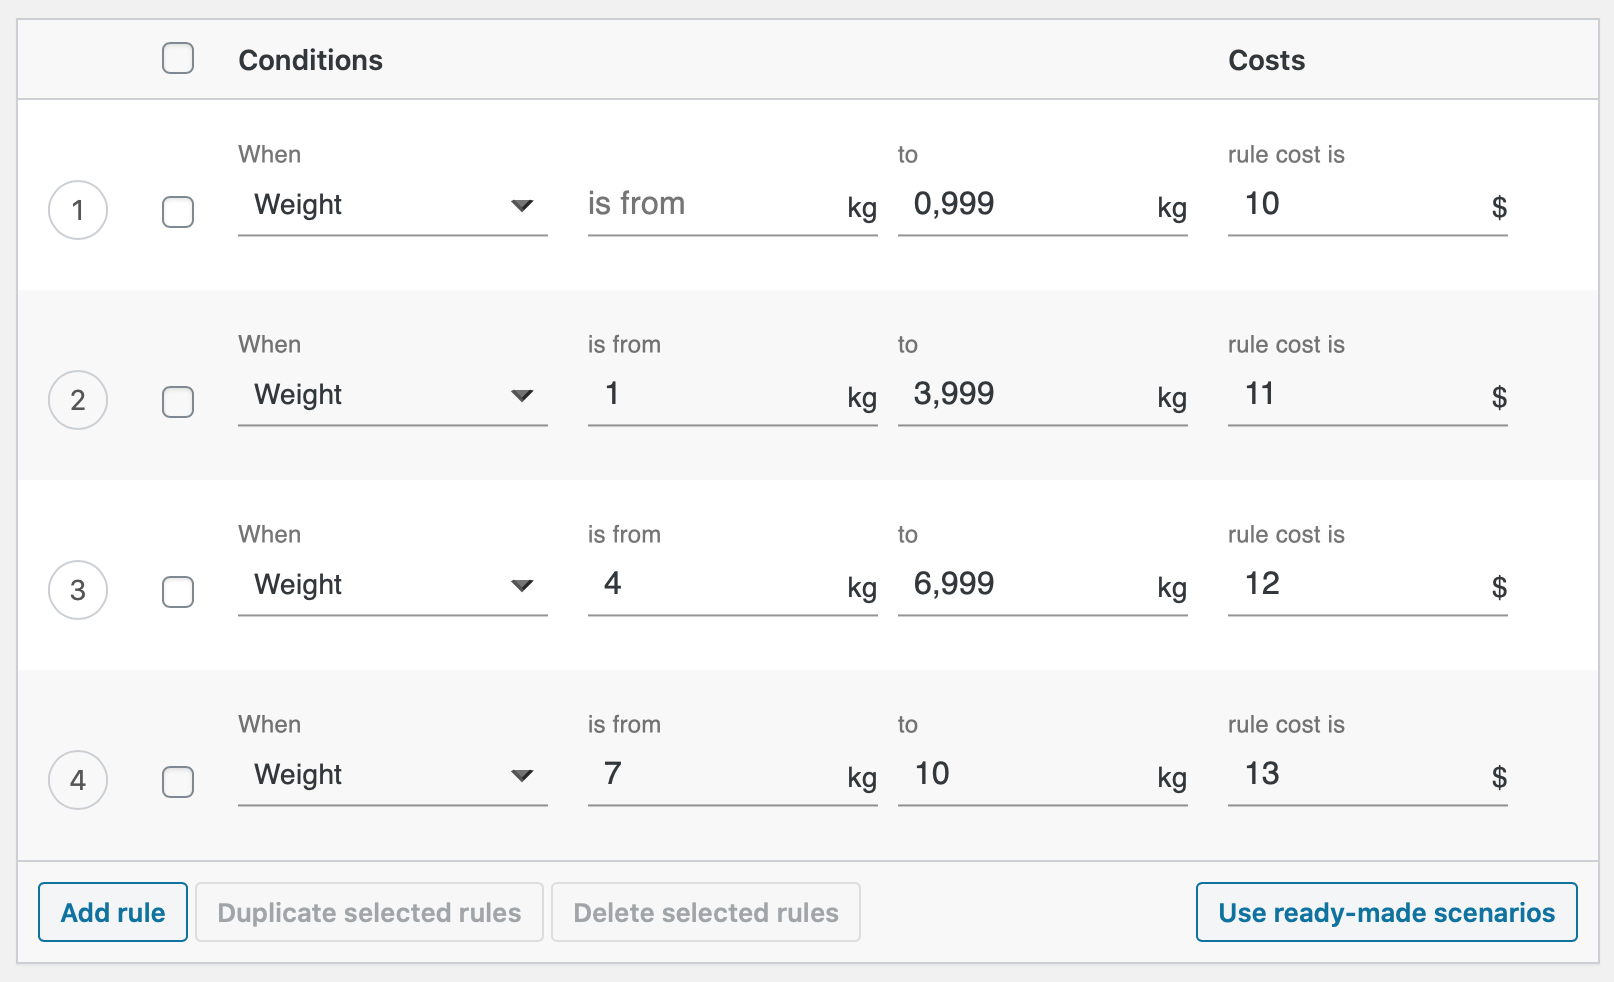The width and height of the screenshot is (1614, 982).
Task: Check the checkbox for rule 3
Action: click(178, 591)
